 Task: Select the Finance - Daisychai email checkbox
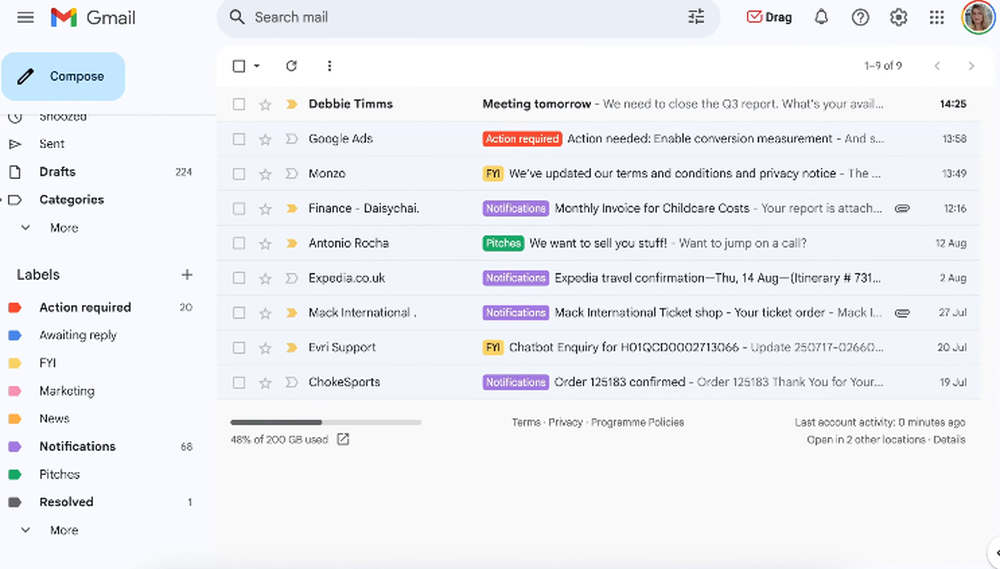(x=239, y=209)
